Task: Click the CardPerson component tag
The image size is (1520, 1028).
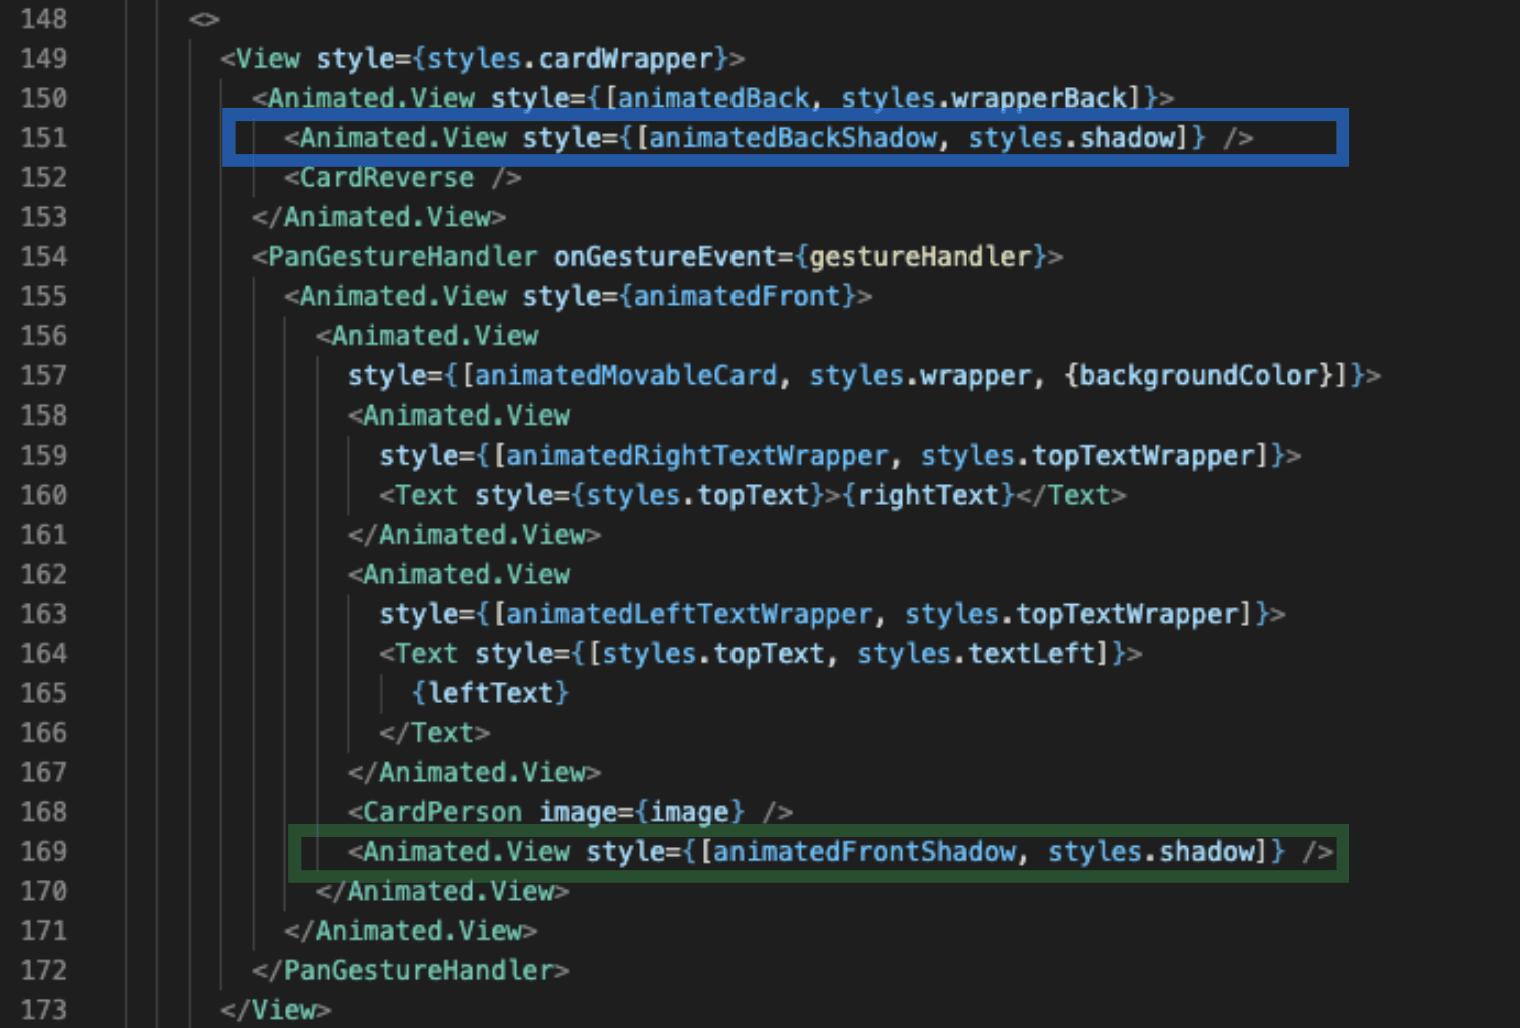Action: click(441, 812)
